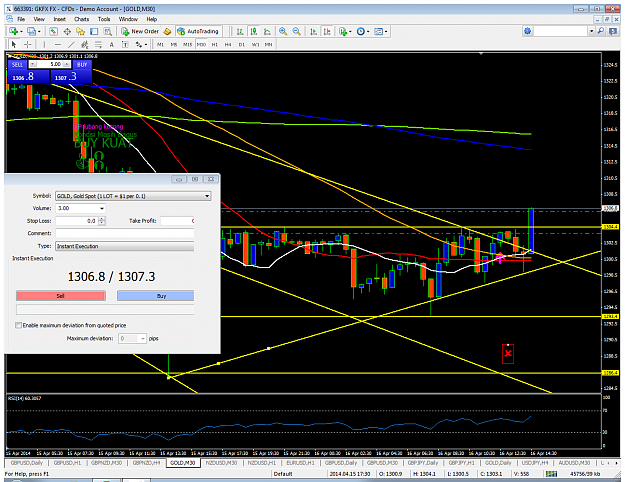This screenshot has width=625, height=482.
Task: Click the Take Profit input field
Action: 177,221
